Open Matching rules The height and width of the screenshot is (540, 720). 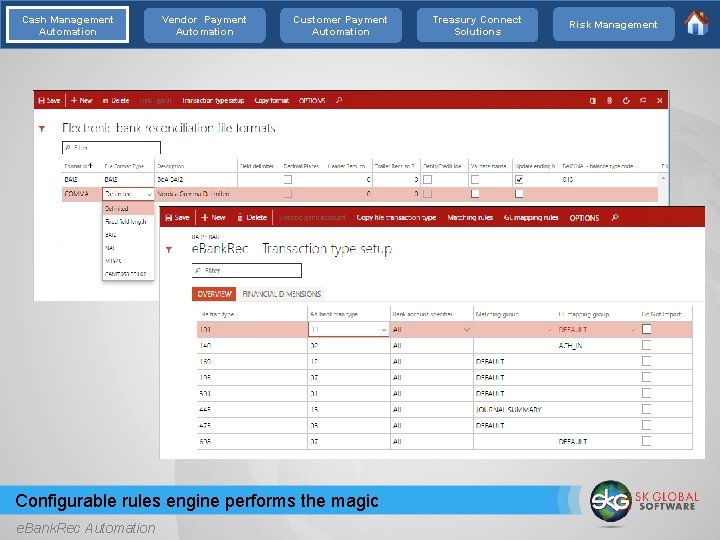click(x=470, y=218)
